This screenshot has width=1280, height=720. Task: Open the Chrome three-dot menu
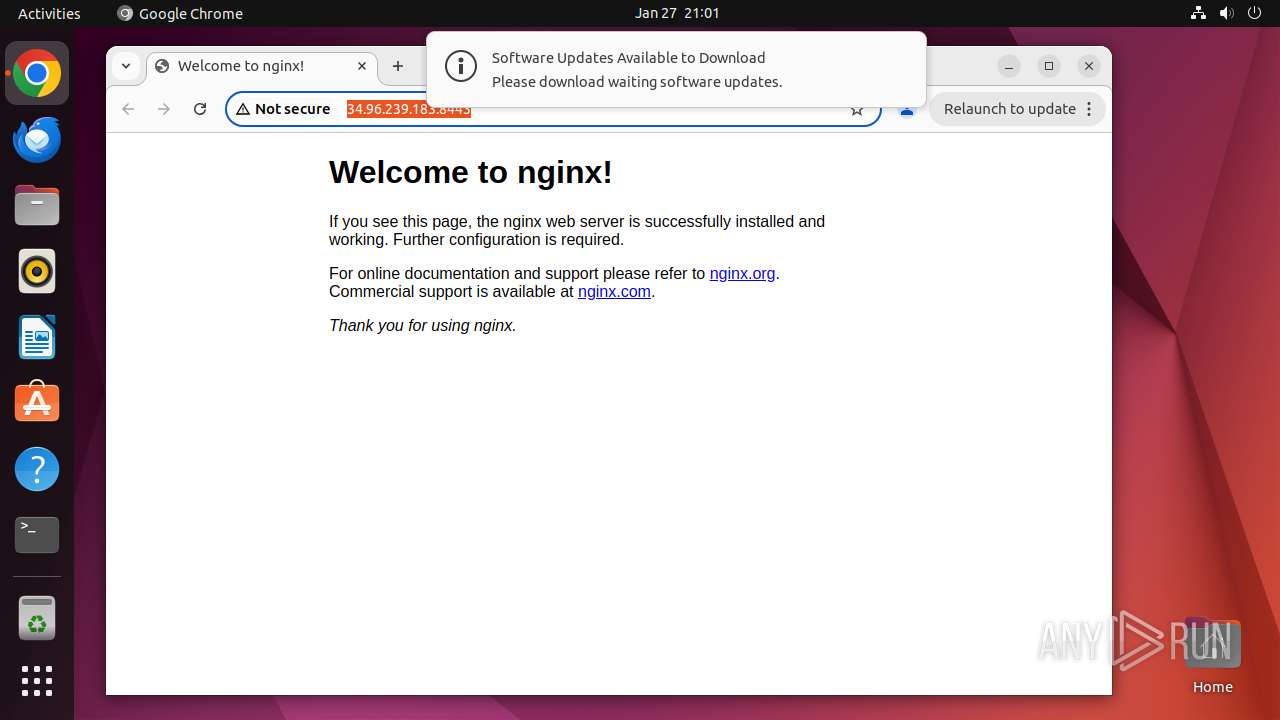1089,109
